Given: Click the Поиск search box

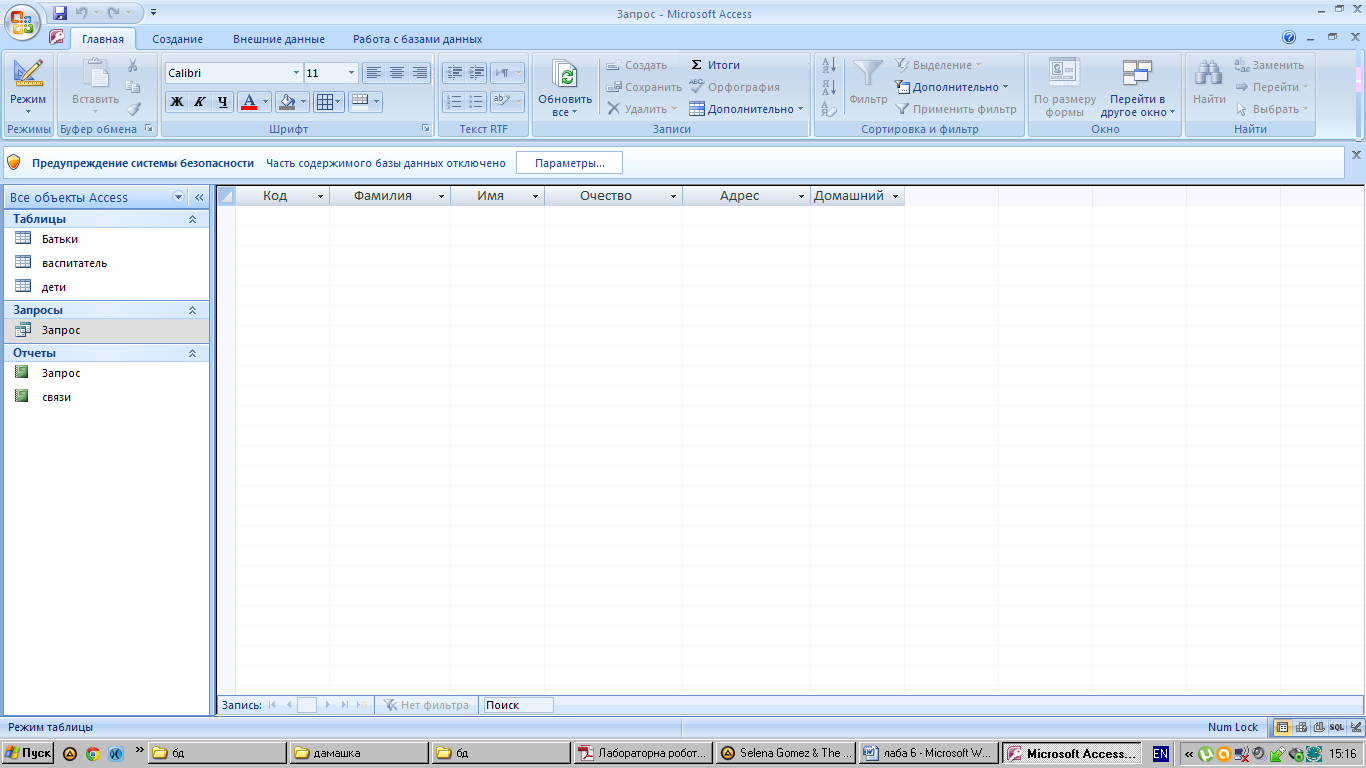Looking at the screenshot, I should [x=517, y=705].
